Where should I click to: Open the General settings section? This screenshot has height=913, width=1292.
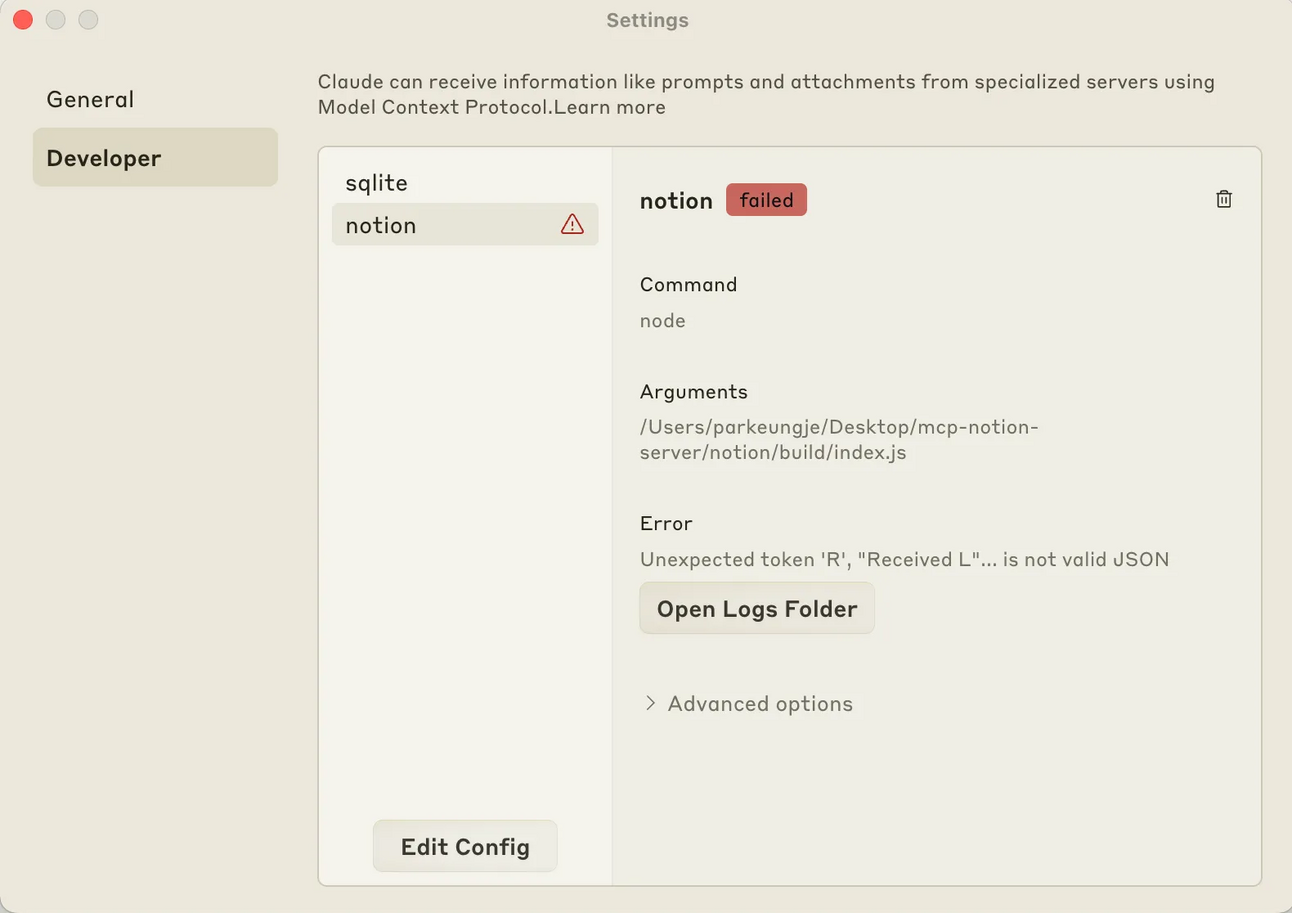(x=90, y=100)
